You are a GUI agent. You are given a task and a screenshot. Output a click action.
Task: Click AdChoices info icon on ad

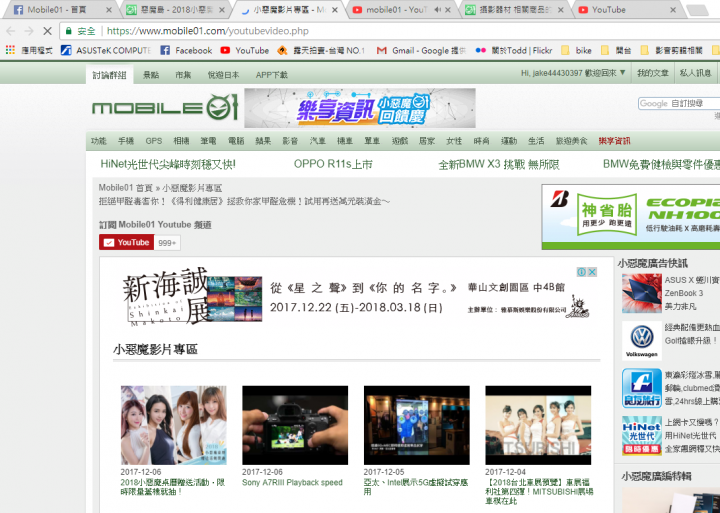[581, 272]
